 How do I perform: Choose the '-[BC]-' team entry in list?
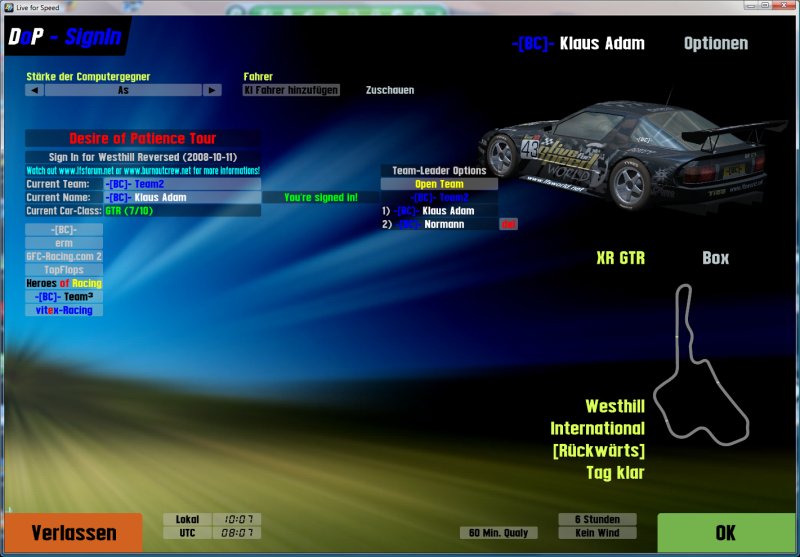(64, 230)
